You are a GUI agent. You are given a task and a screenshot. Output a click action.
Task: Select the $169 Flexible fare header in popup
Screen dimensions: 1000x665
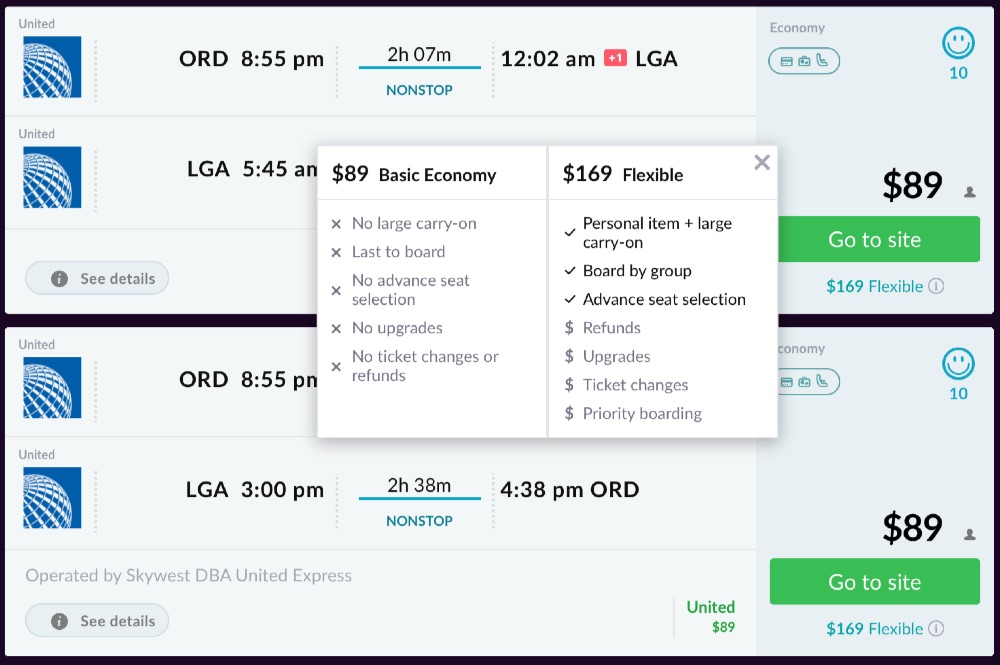(x=623, y=174)
